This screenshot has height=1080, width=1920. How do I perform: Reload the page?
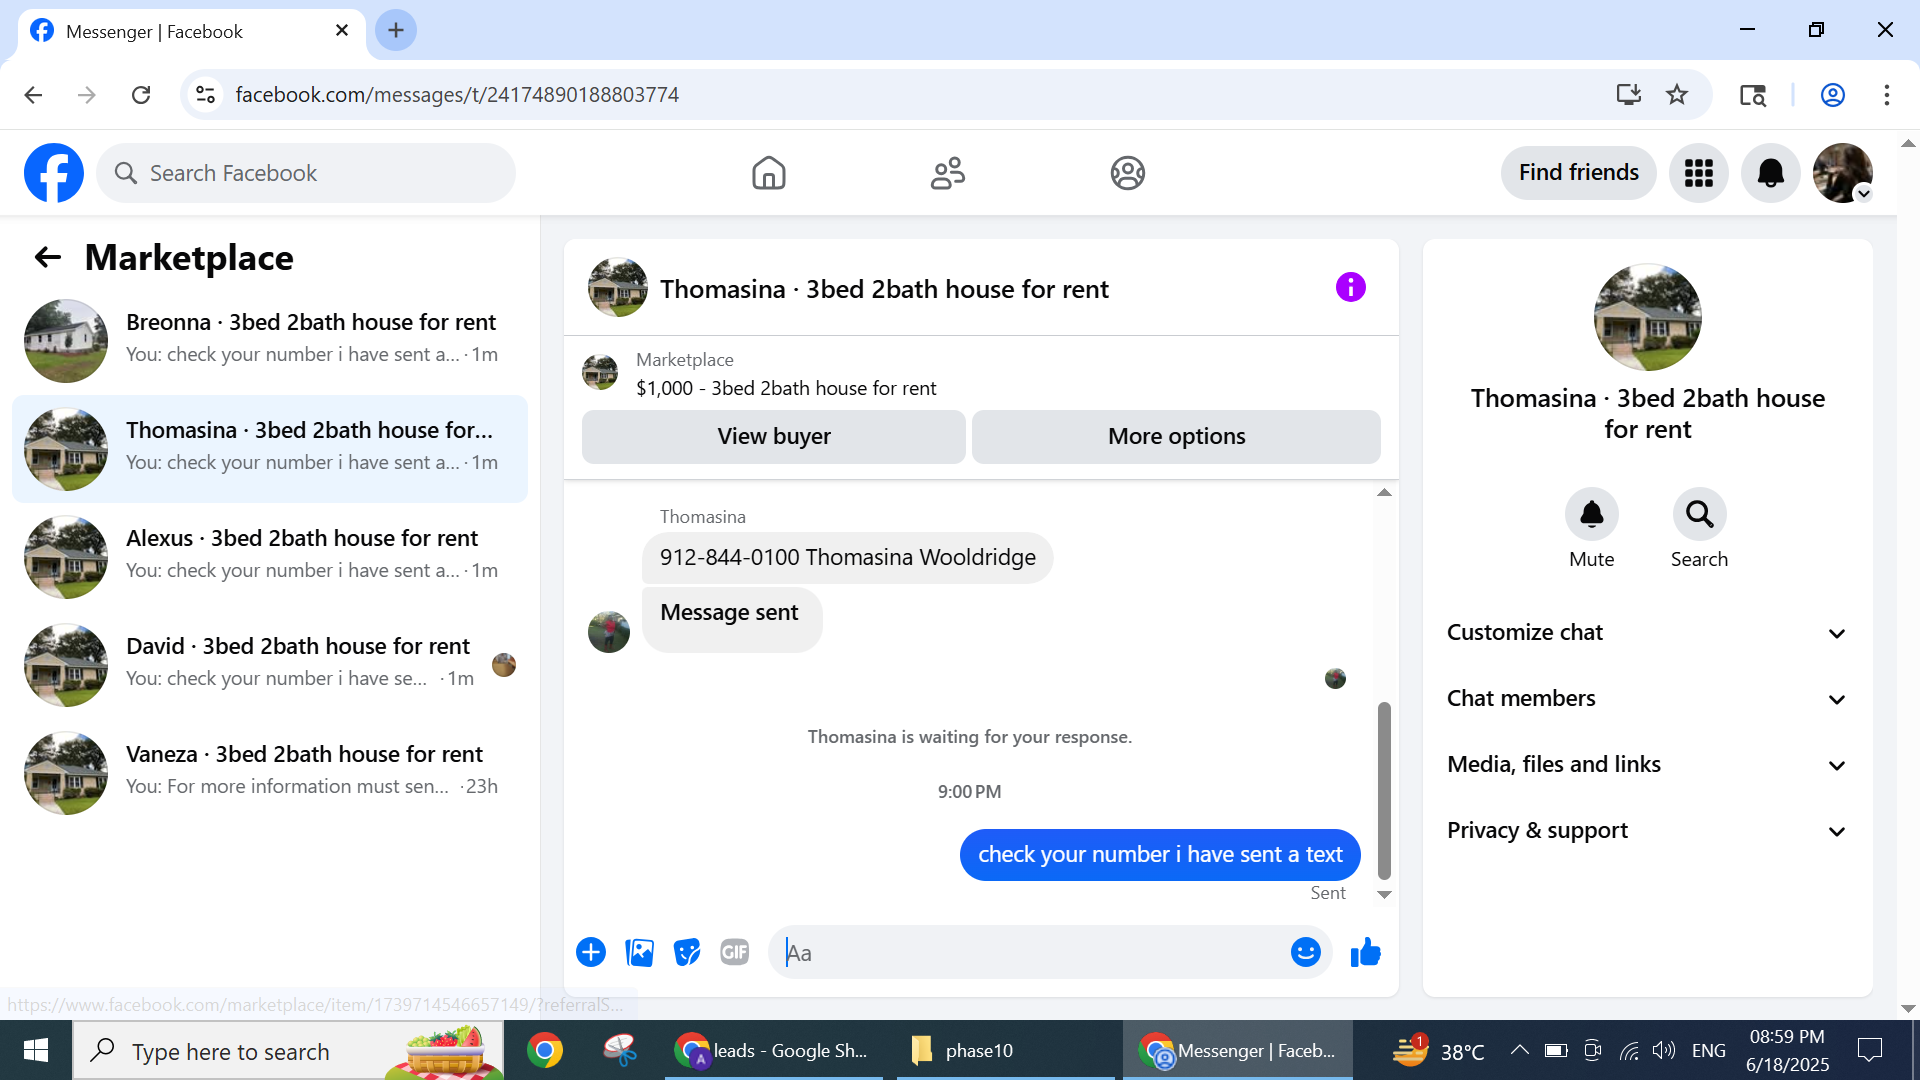pos(141,95)
